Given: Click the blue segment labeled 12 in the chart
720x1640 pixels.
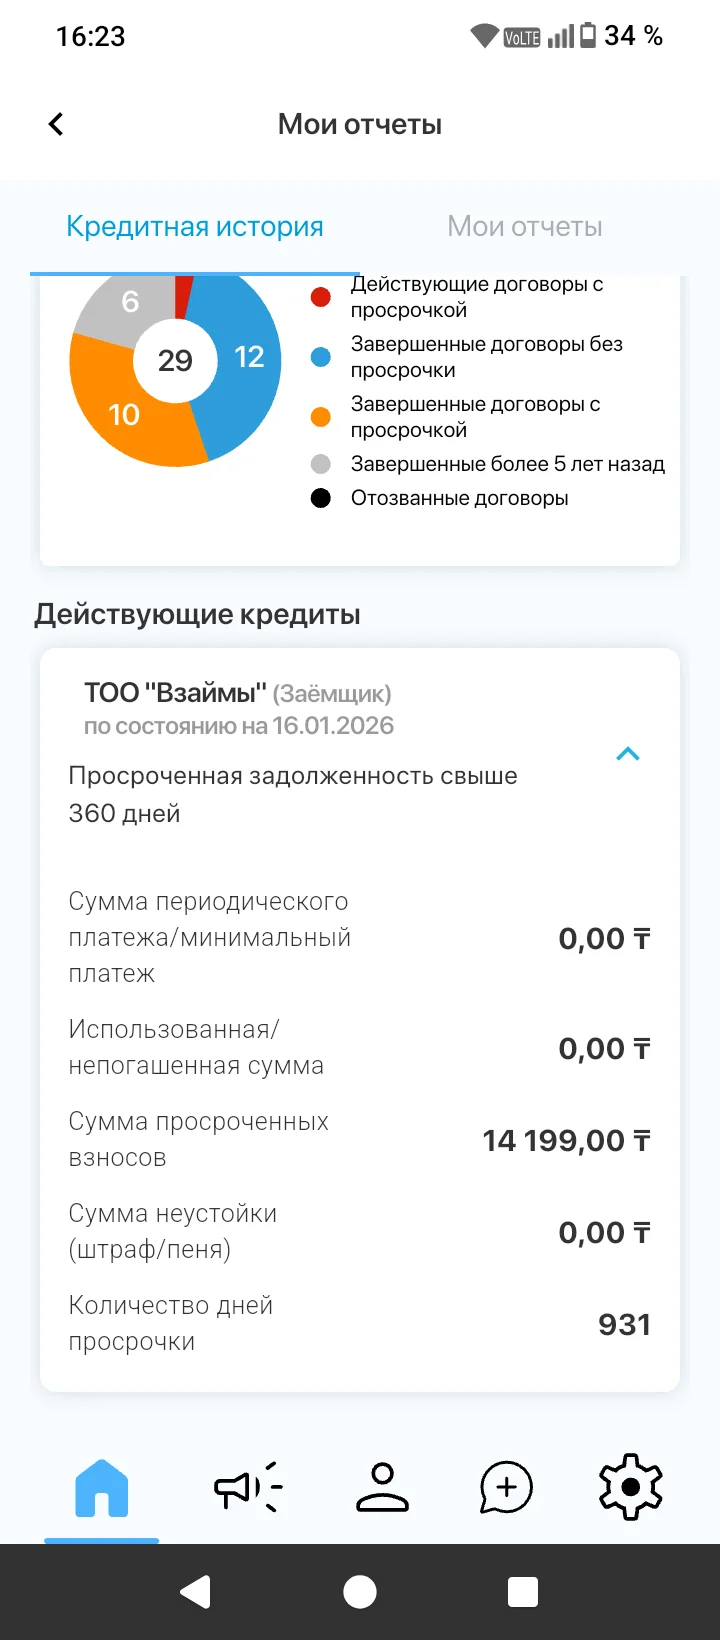Looking at the screenshot, I should pos(248,357).
